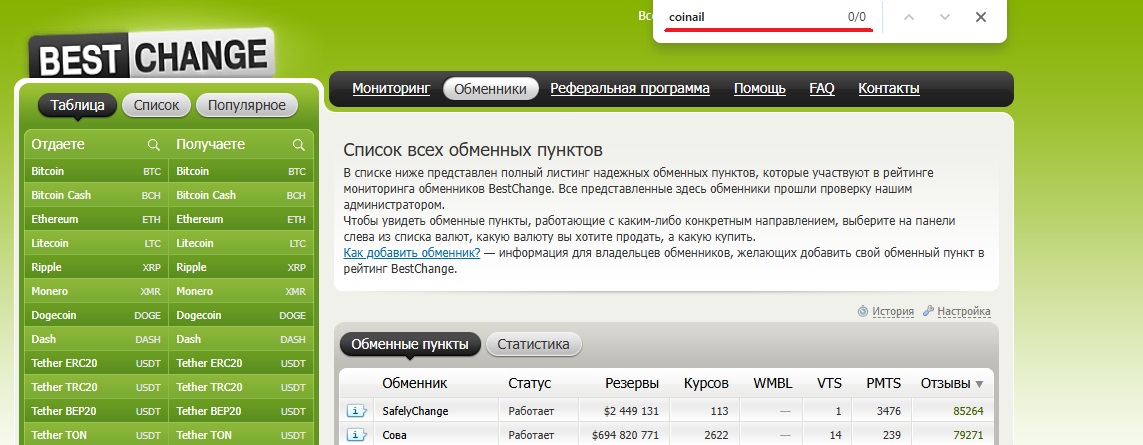Open the FAQ menu item
This screenshot has width=1143, height=445.
tap(822, 88)
